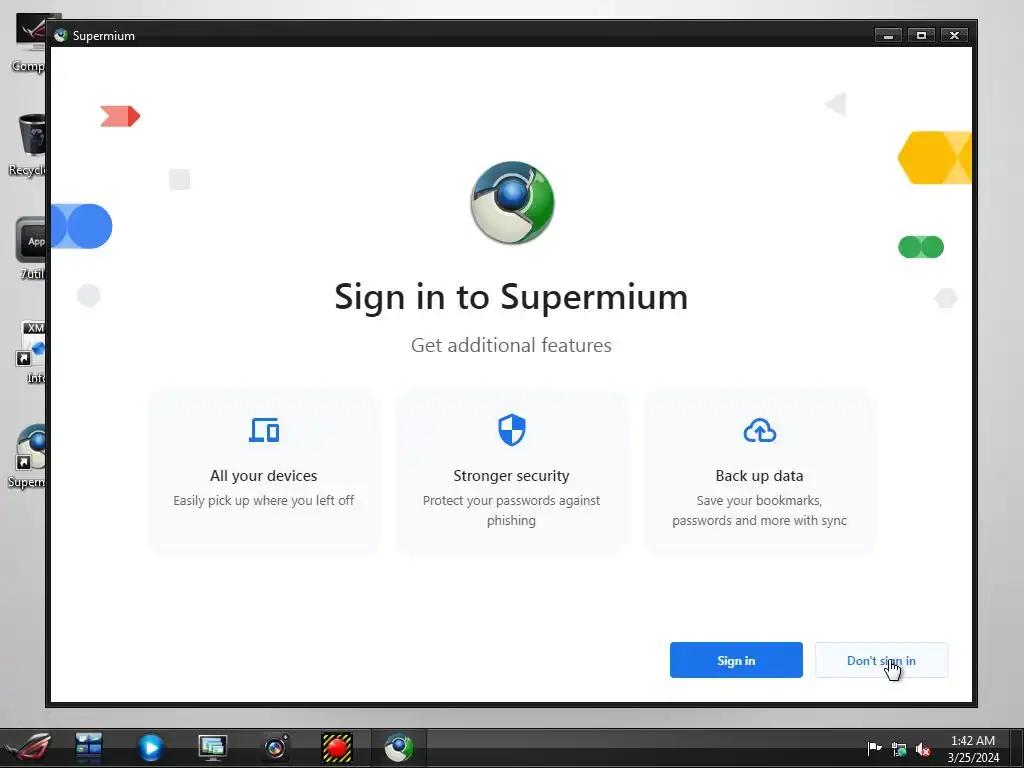Click Save your bookmarks, passwords text
The height and width of the screenshot is (768, 1024).
point(760,510)
